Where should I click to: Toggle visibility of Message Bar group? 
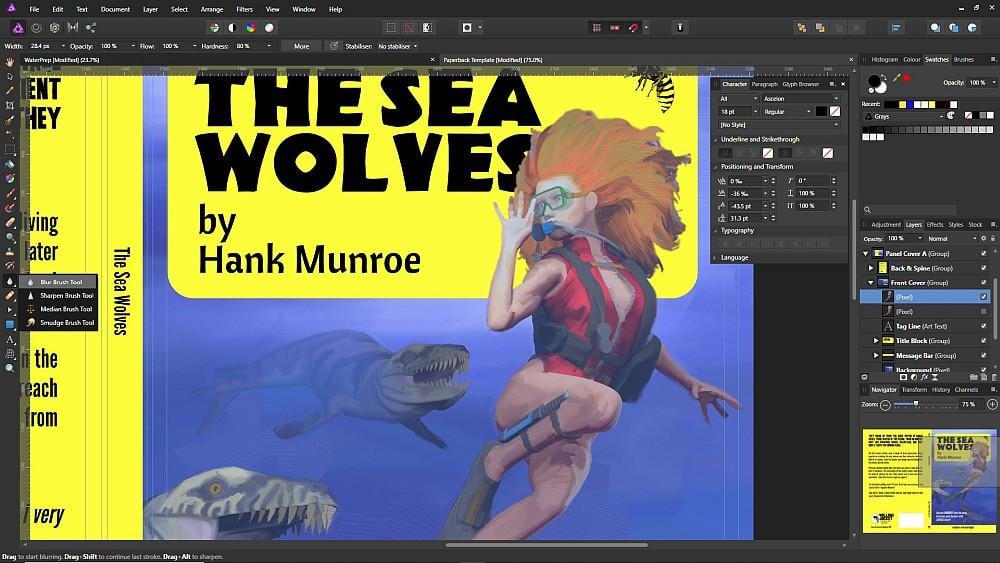[x=983, y=355]
